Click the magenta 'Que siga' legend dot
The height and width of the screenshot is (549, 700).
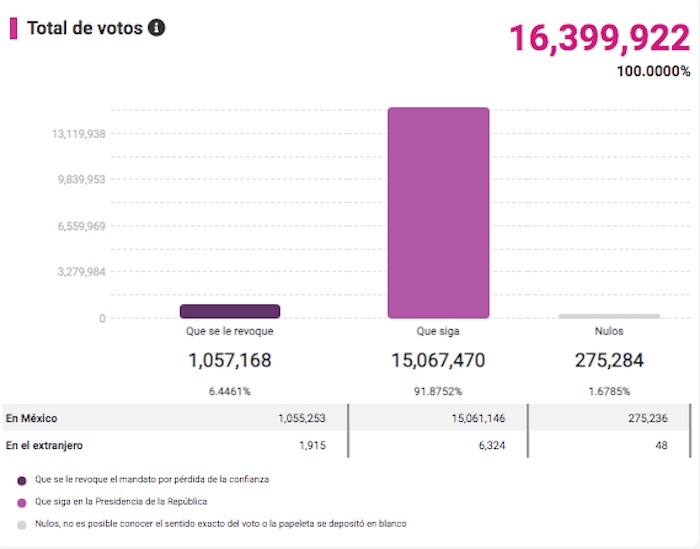pos(22,501)
